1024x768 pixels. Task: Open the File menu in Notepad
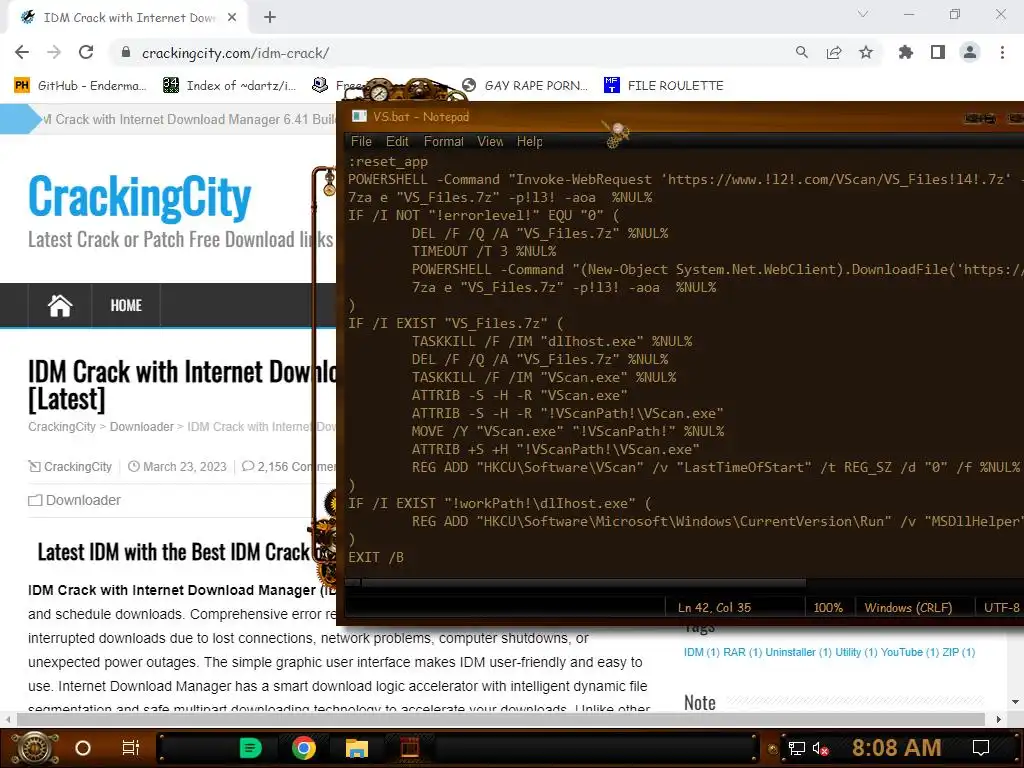coord(361,142)
